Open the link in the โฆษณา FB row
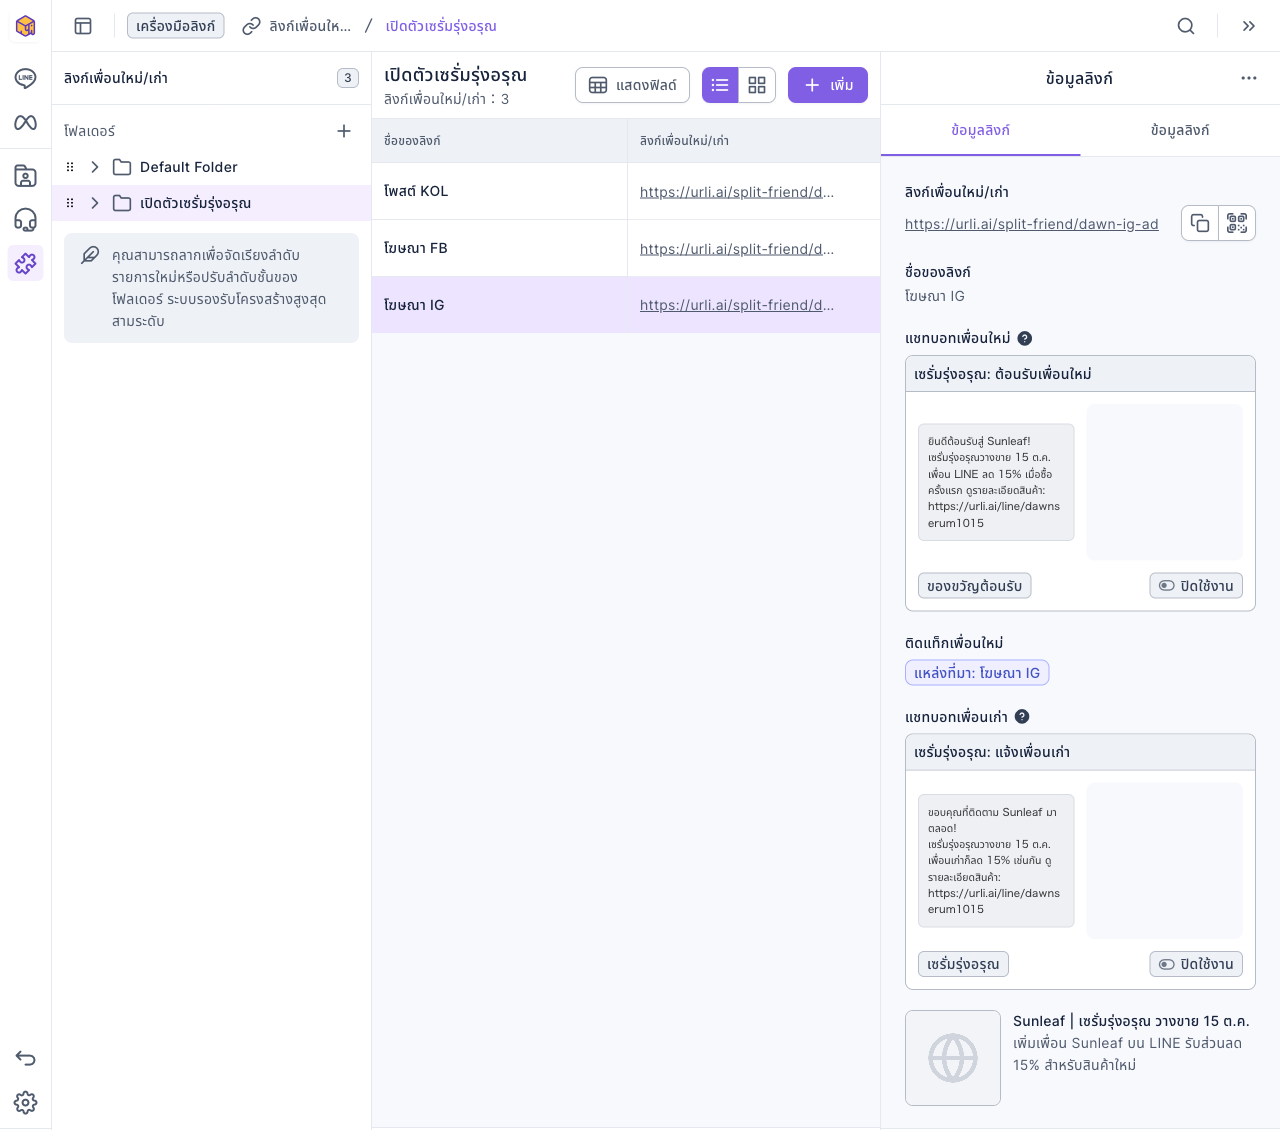 tap(737, 249)
